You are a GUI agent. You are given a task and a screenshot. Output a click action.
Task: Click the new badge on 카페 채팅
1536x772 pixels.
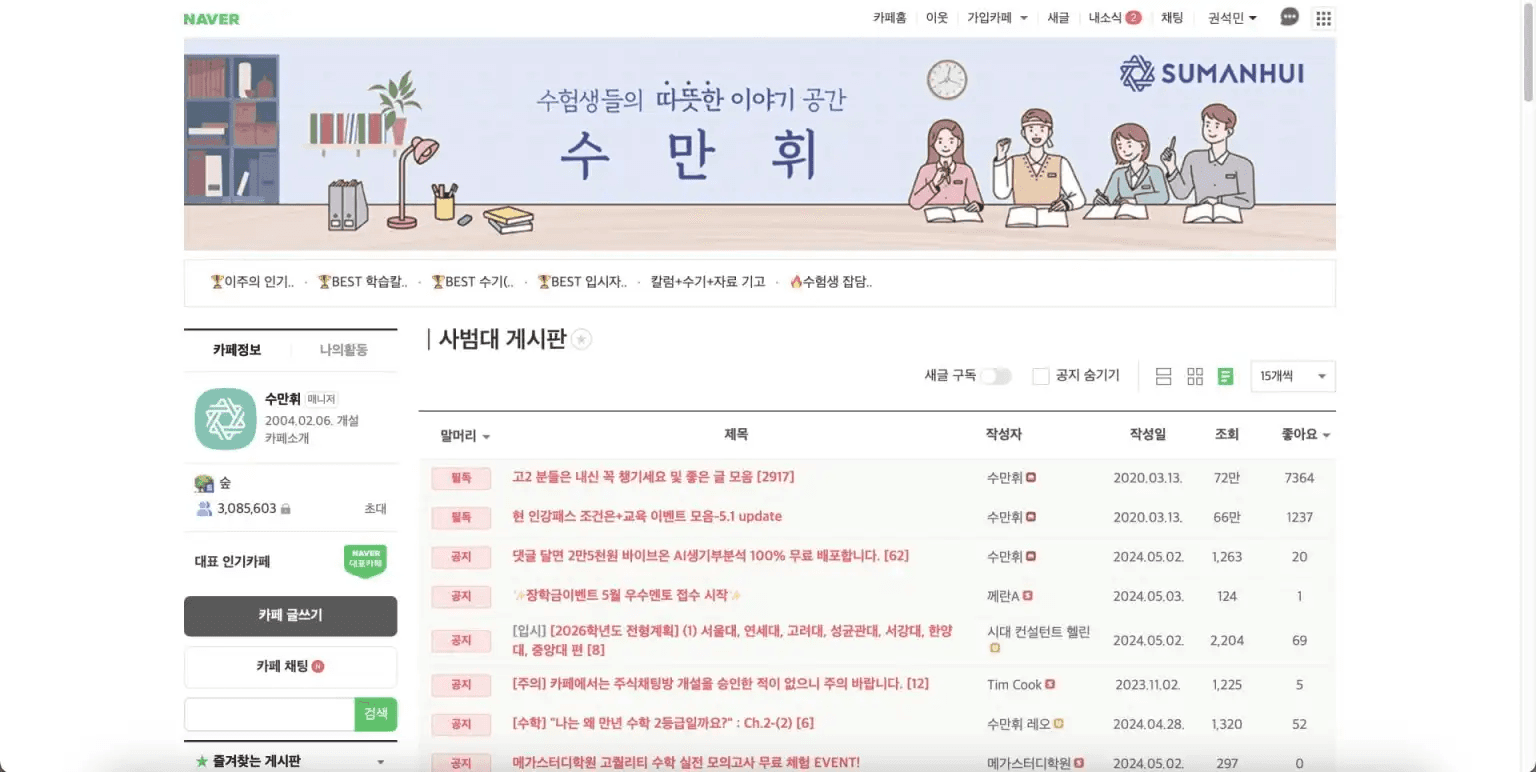point(318,667)
